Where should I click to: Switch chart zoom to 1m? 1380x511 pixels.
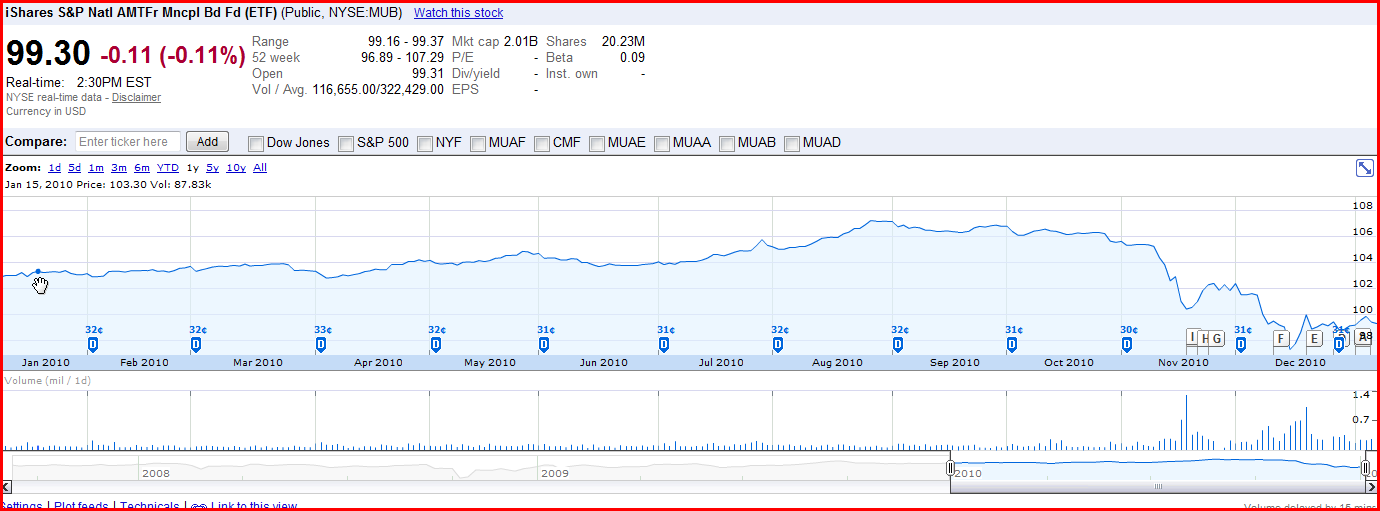coord(96,168)
